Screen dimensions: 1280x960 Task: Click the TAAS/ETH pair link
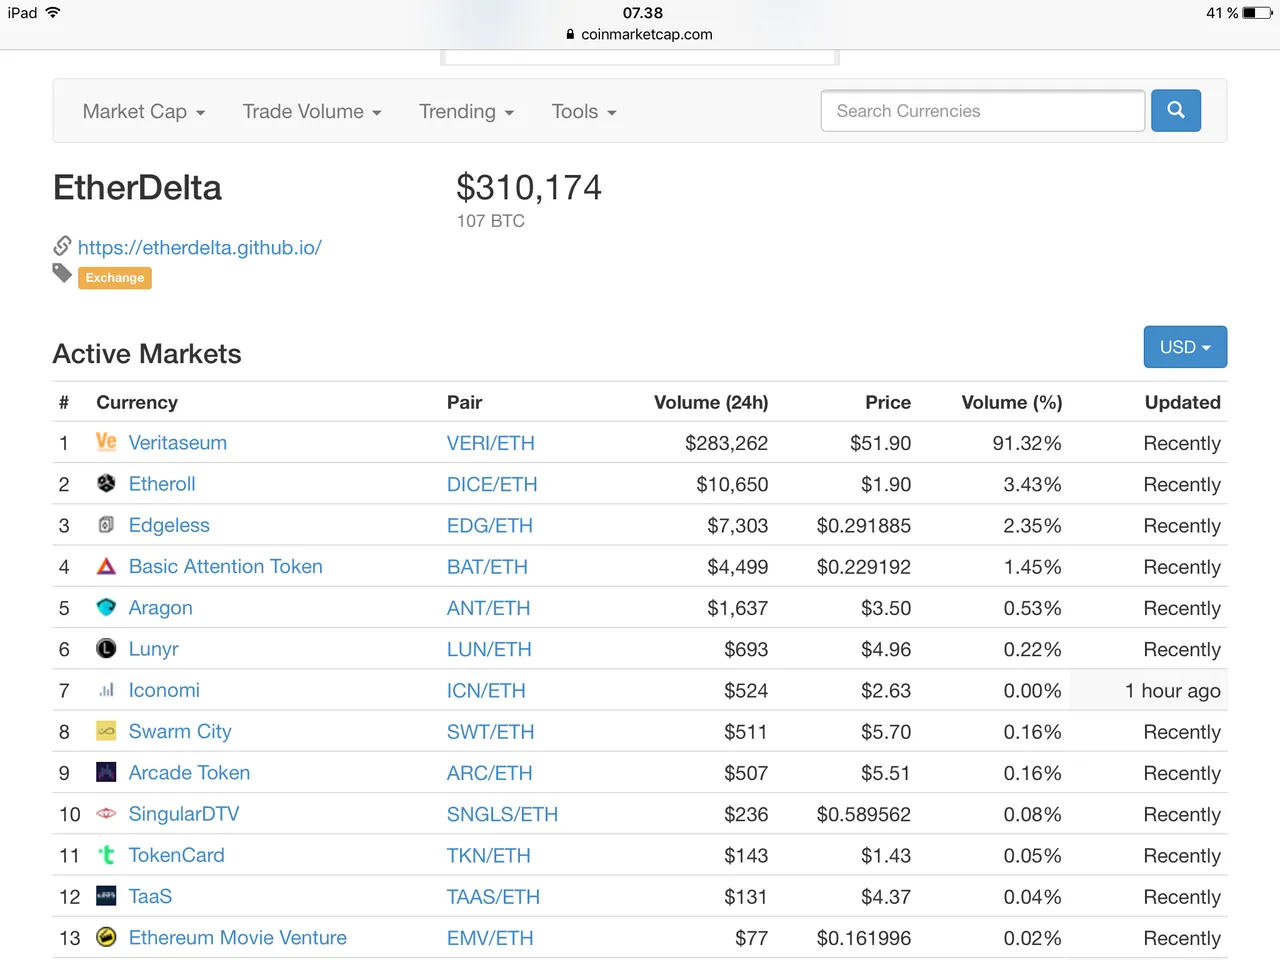[493, 897]
